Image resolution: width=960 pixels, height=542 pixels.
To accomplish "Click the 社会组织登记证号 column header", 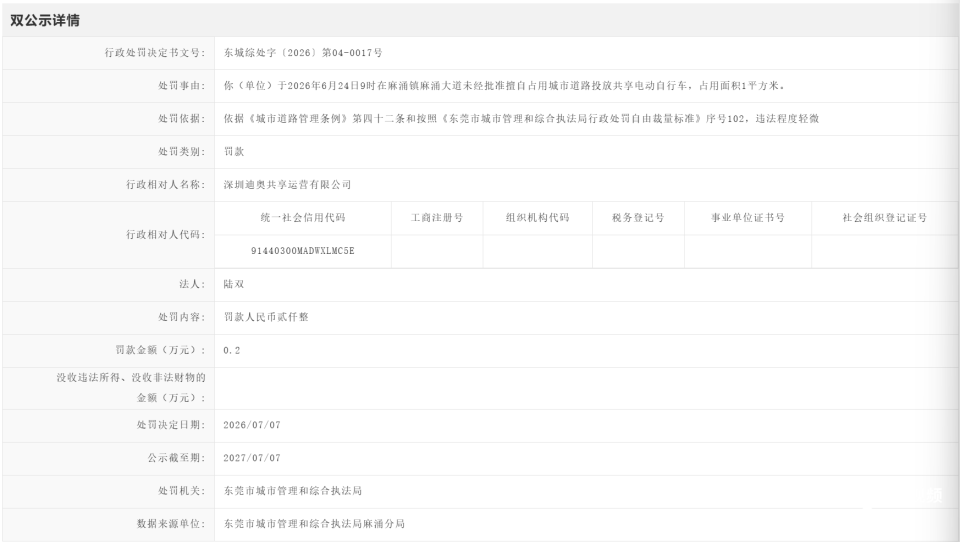I will (x=885, y=218).
